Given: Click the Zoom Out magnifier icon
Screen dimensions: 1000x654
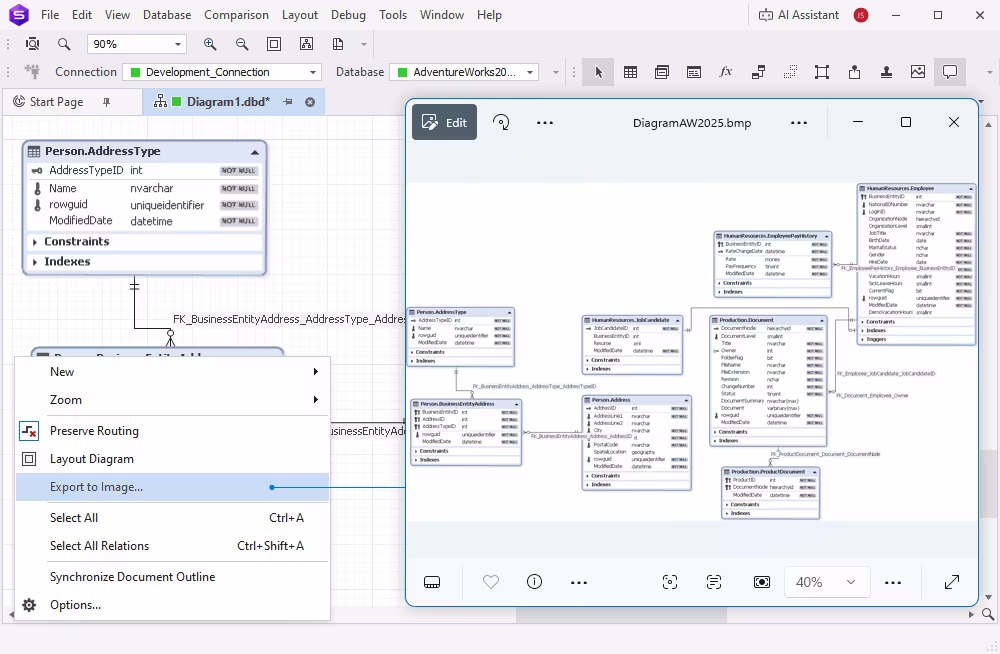Looking at the screenshot, I should (242, 44).
